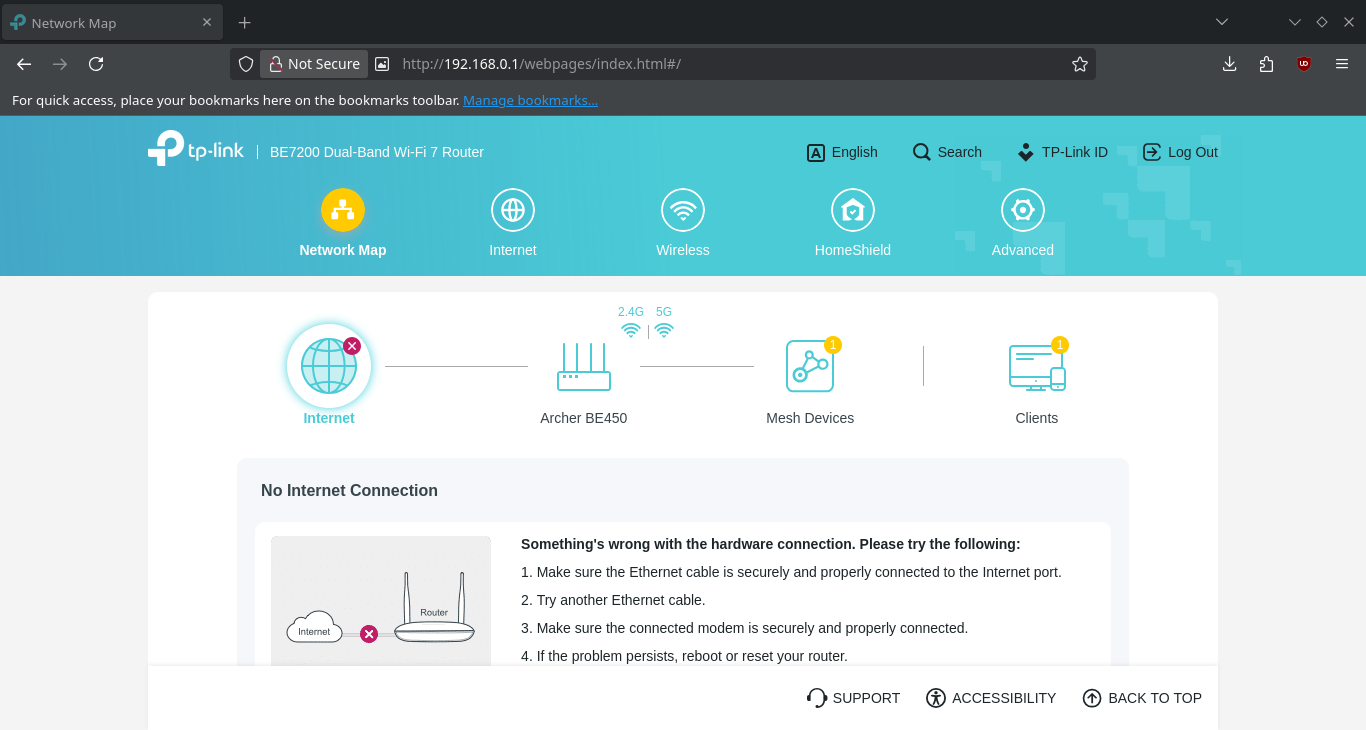The width and height of the screenshot is (1366, 730).
Task: Go back to the previous page
Action: (x=24, y=64)
